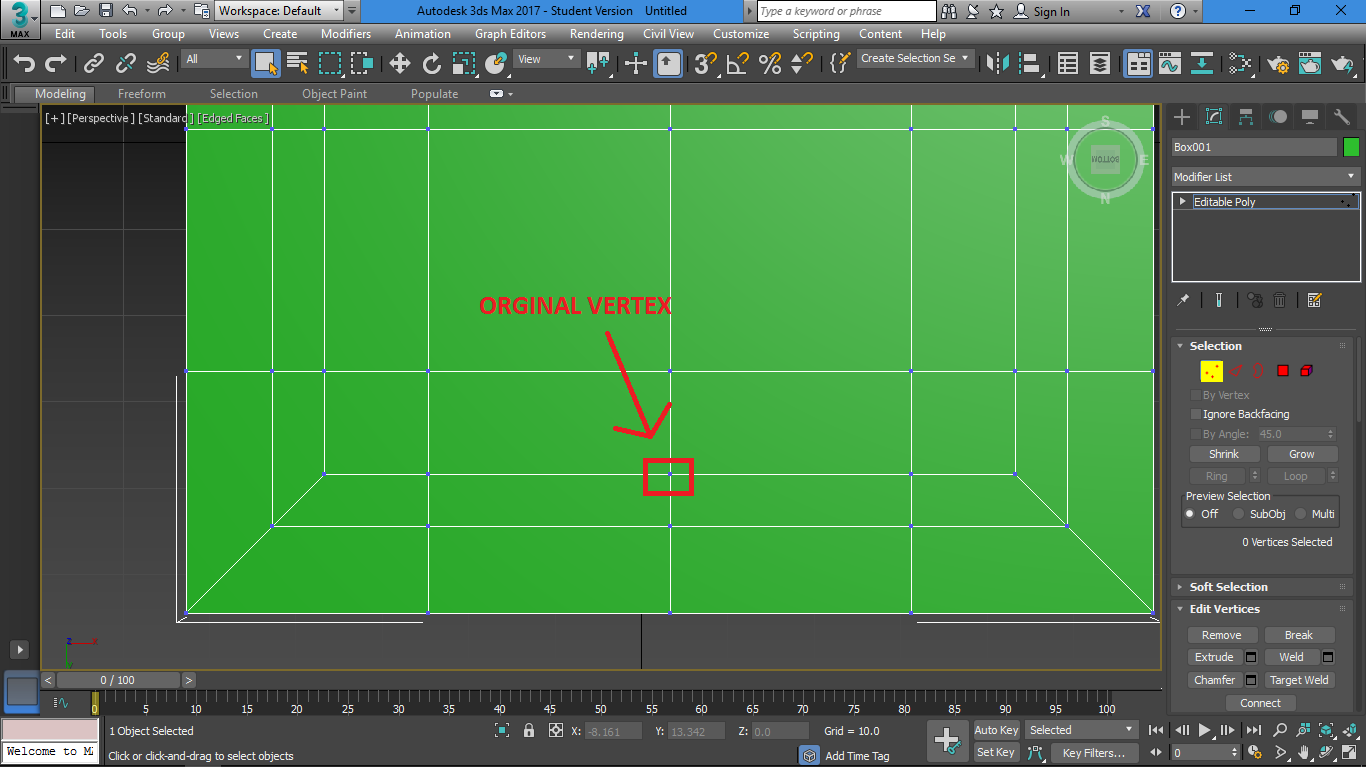Screen dimensions: 1366x767
Task: Activate the Select and Move tool
Action: click(x=400, y=63)
